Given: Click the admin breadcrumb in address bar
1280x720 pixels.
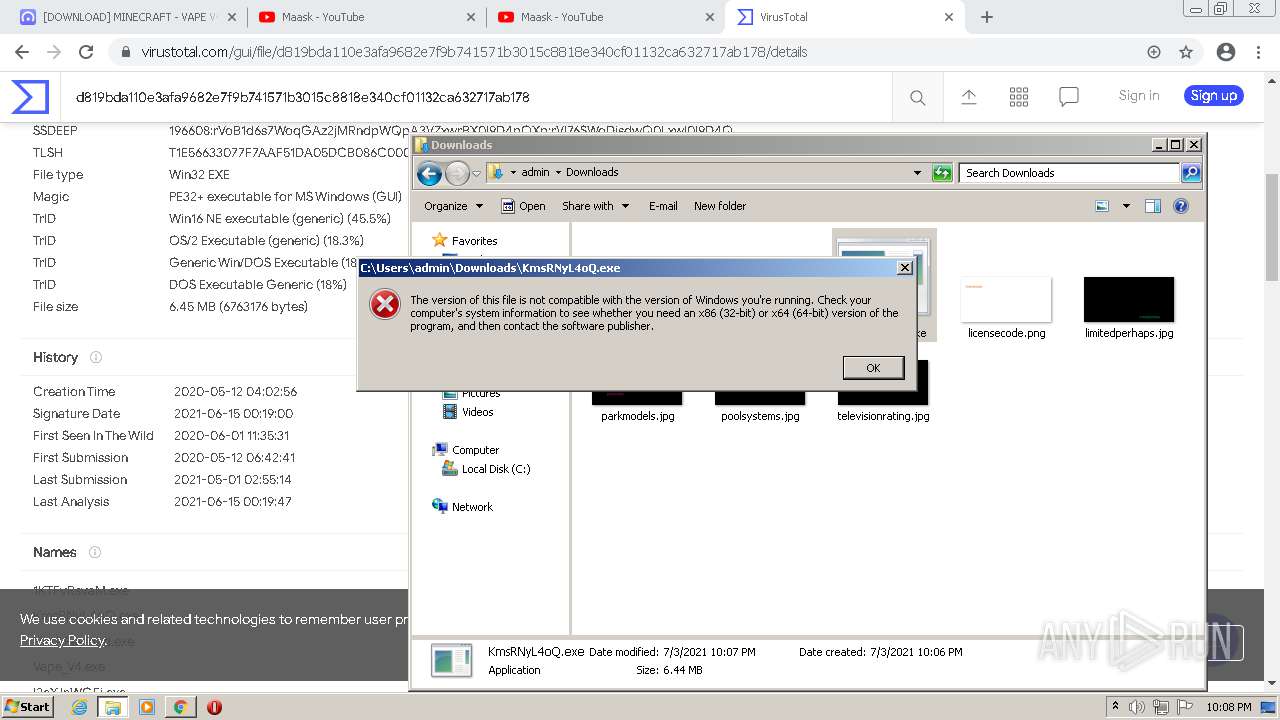Looking at the screenshot, I should point(535,172).
